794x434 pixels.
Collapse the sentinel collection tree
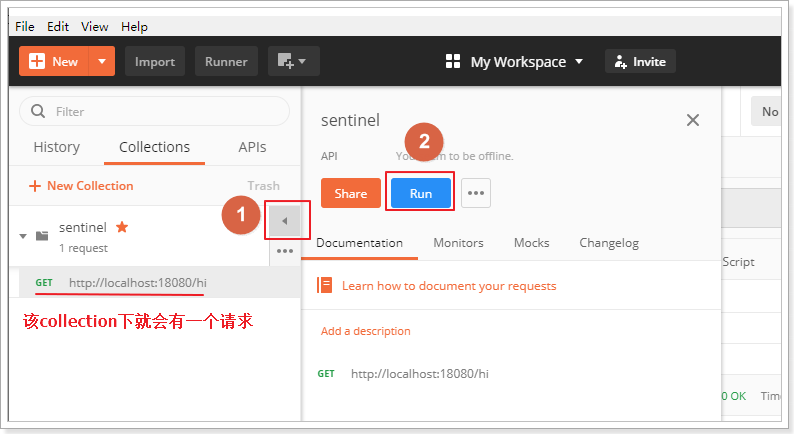[x=23, y=236]
